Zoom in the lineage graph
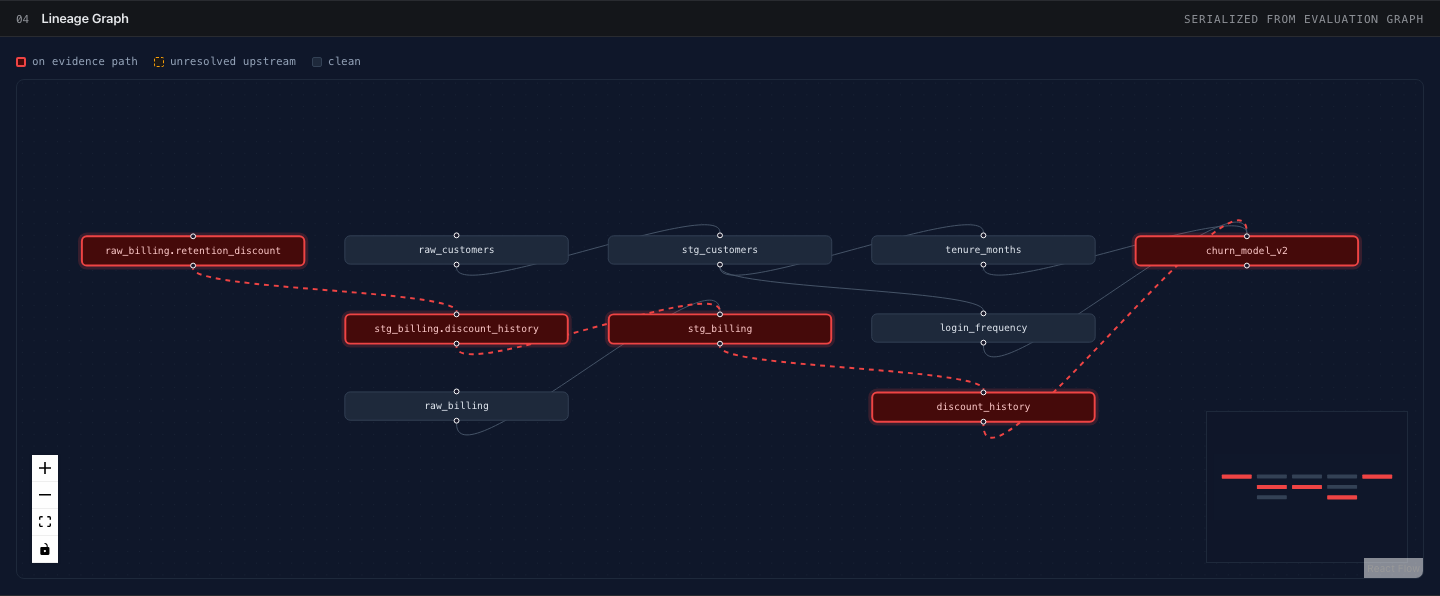Image resolution: width=1440 pixels, height=596 pixels. click(x=45, y=468)
